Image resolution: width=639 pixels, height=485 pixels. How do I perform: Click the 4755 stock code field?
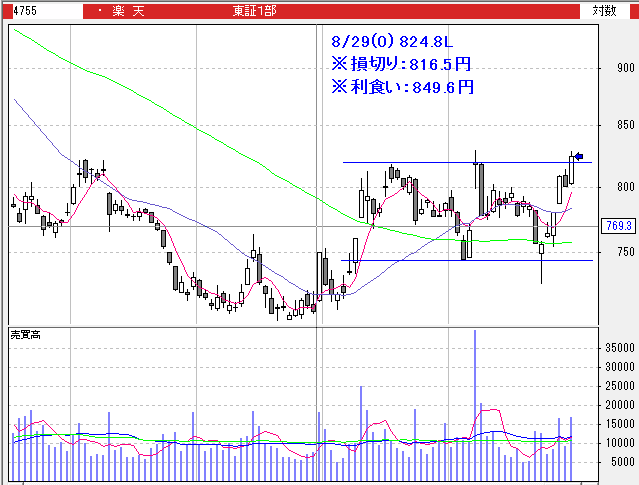pyautogui.click(x=40, y=11)
